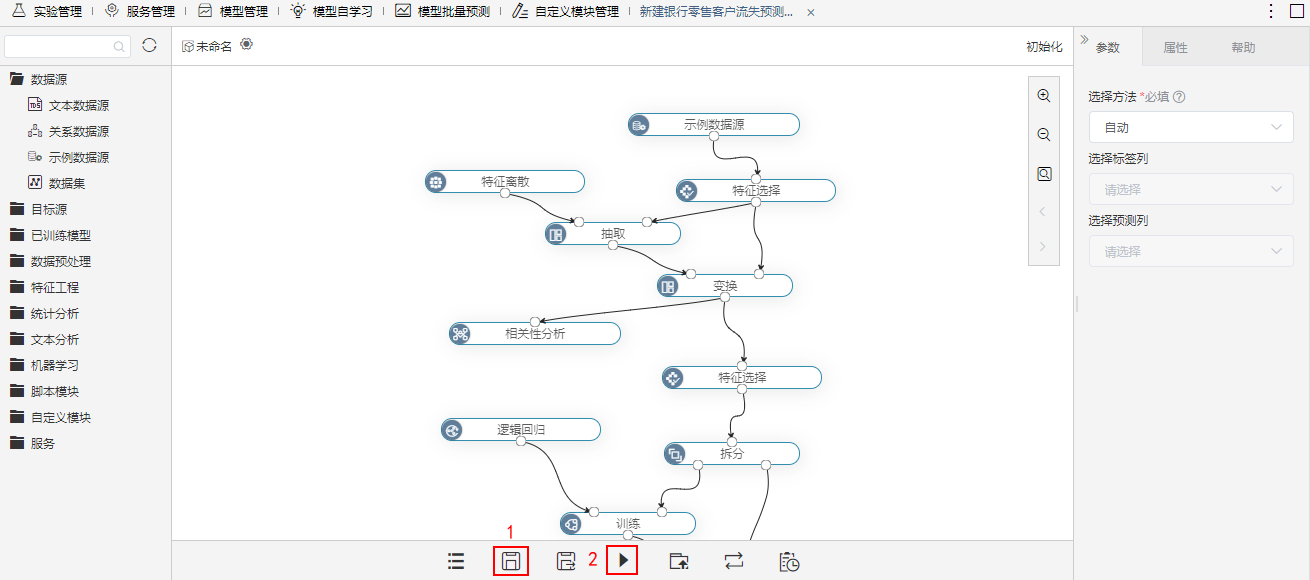
Task: Select the 训练 node on the canvas
Action: coord(627,523)
